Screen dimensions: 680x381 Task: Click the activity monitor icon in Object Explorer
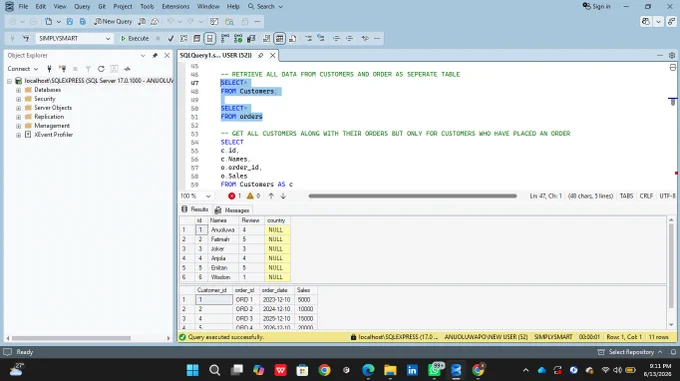pyautogui.click(x=127, y=69)
